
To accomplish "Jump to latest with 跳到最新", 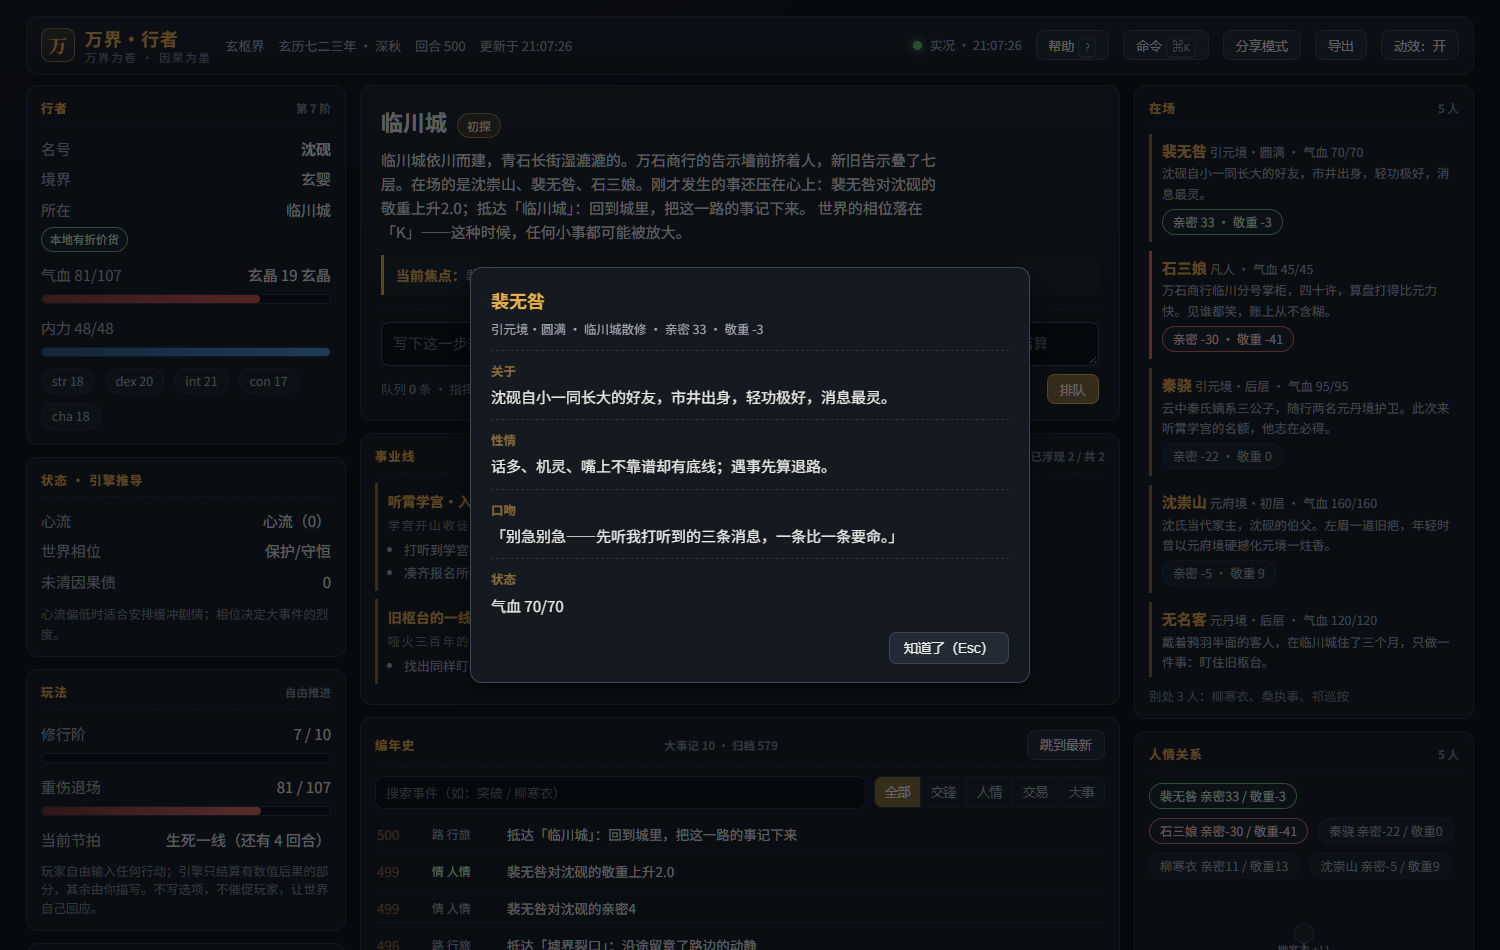I will [1065, 745].
